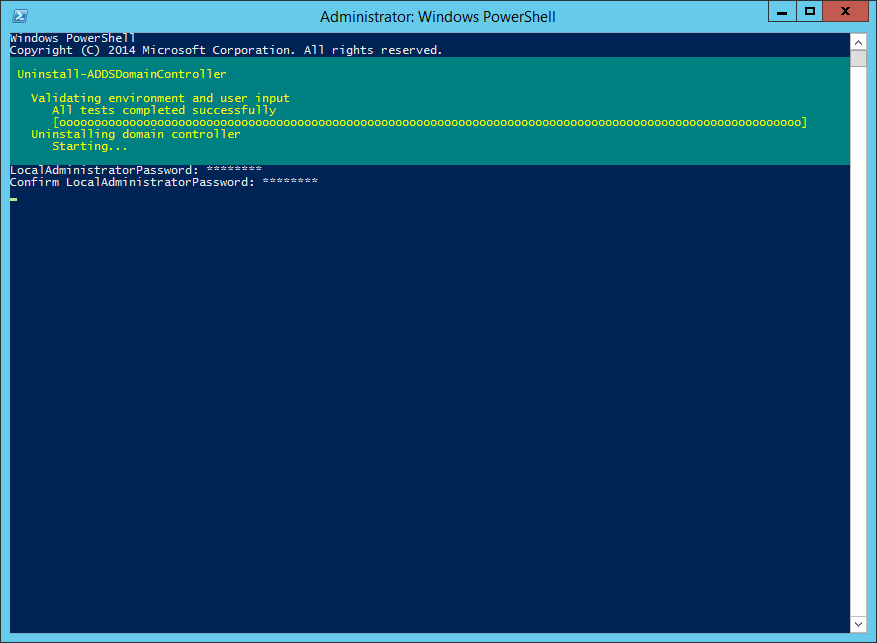Click the Confirm LocalAdministratorPassword masked entry

point(289,182)
